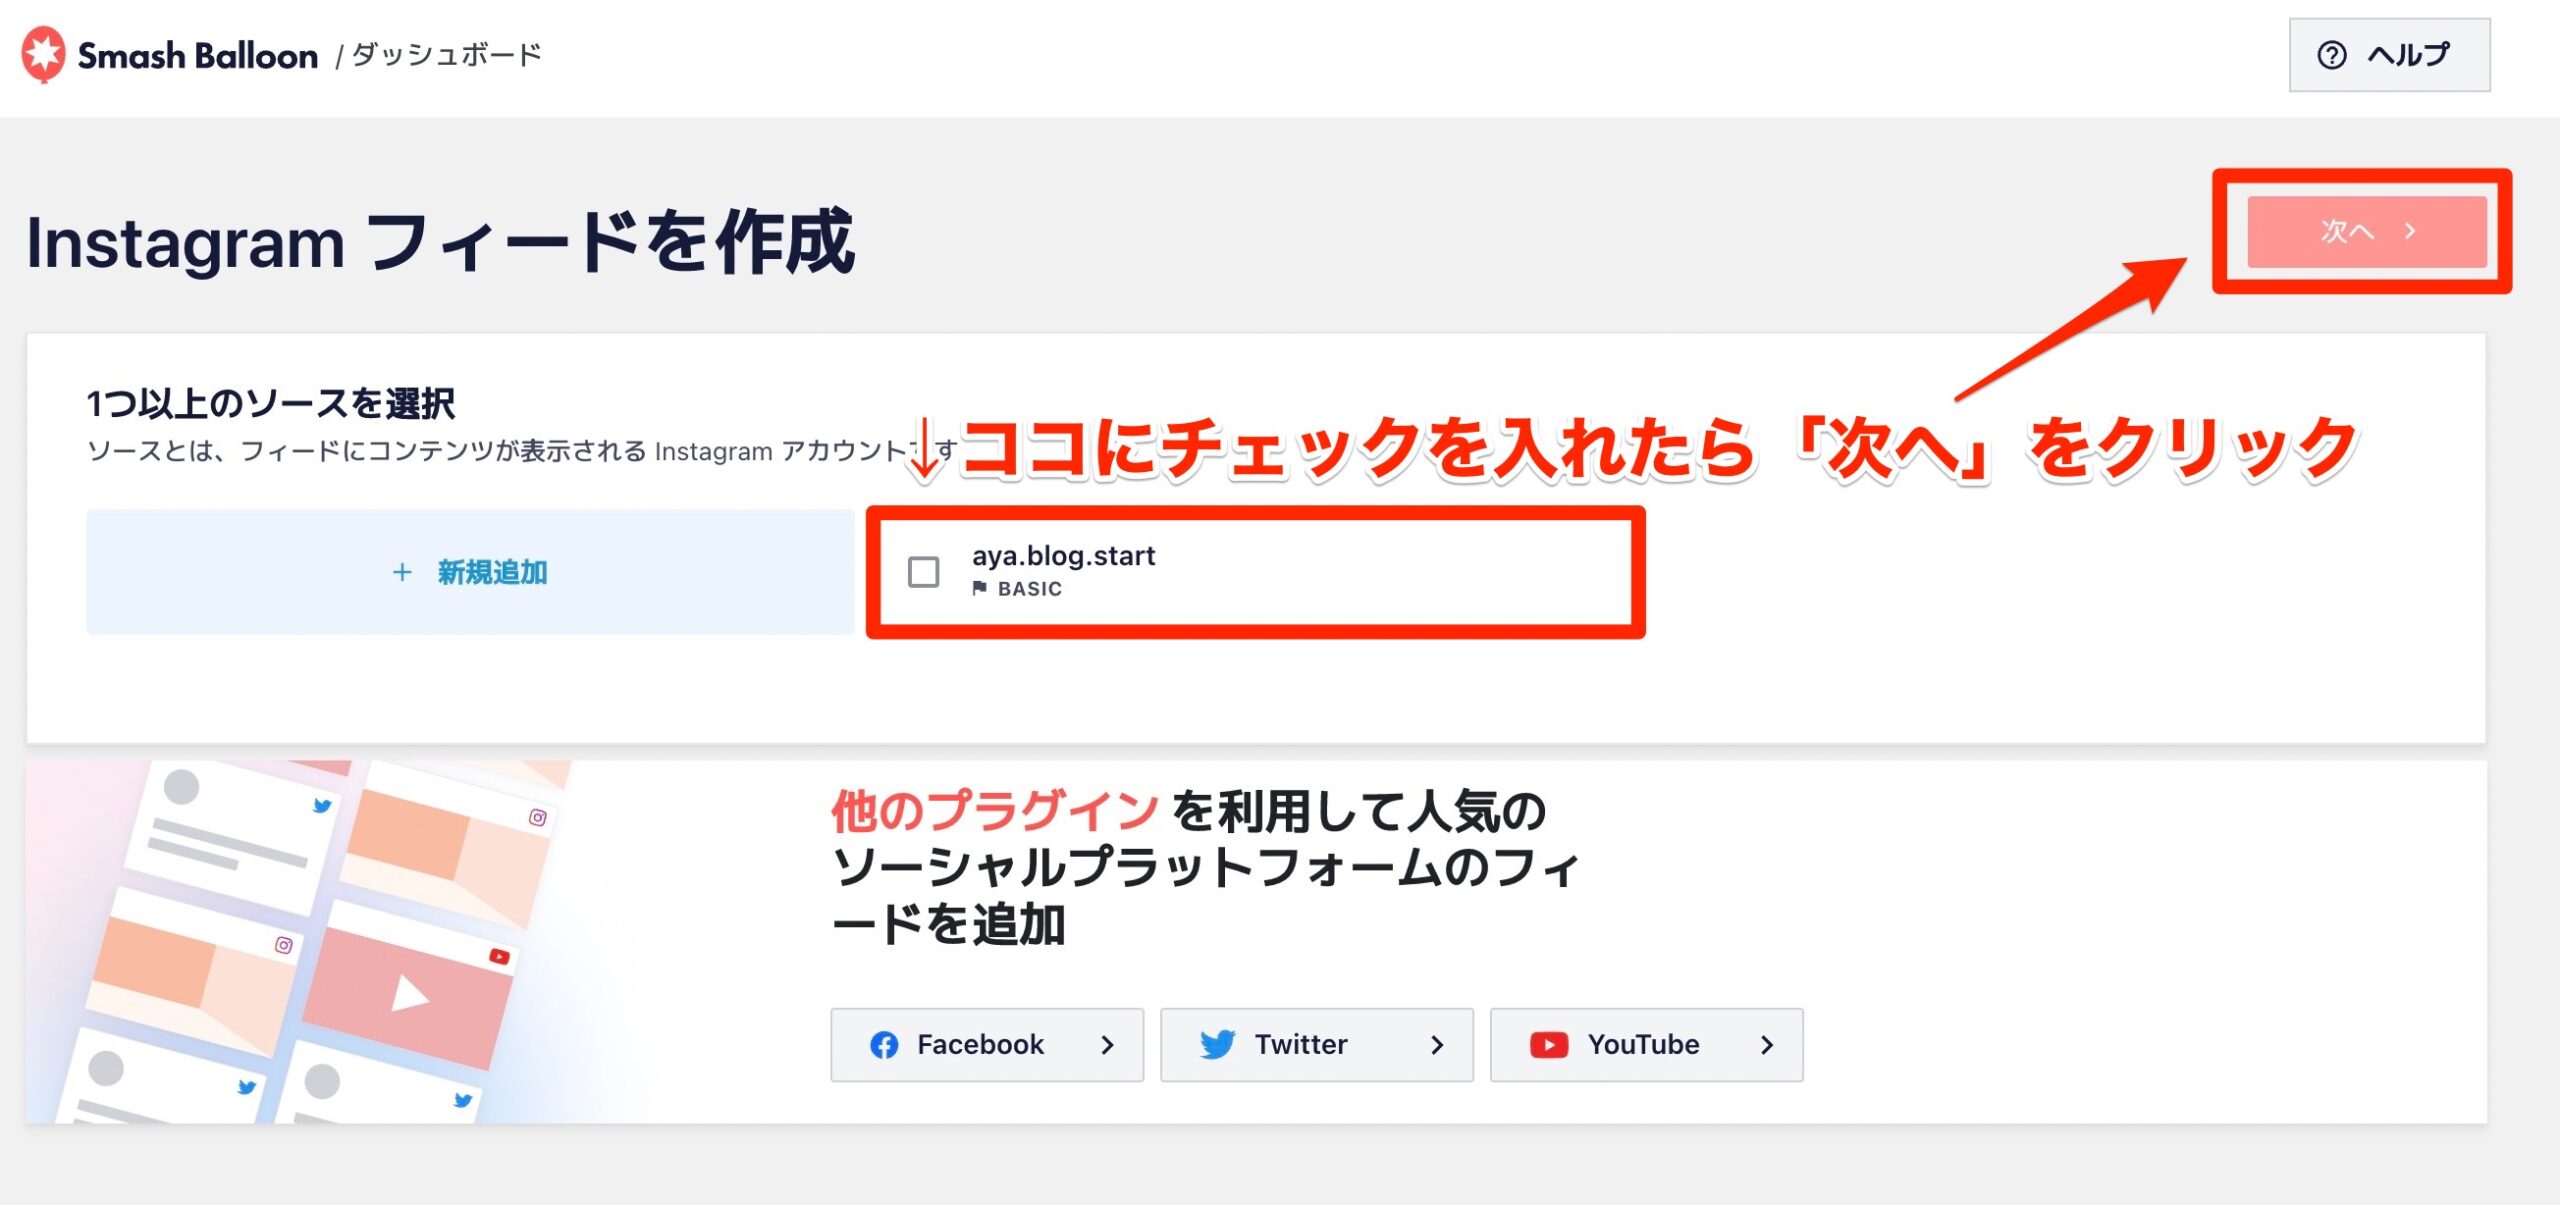This screenshot has width=2560, height=1205.
Task: Click the 他のプラグイン highlighted text
Action: click(994, 810)
